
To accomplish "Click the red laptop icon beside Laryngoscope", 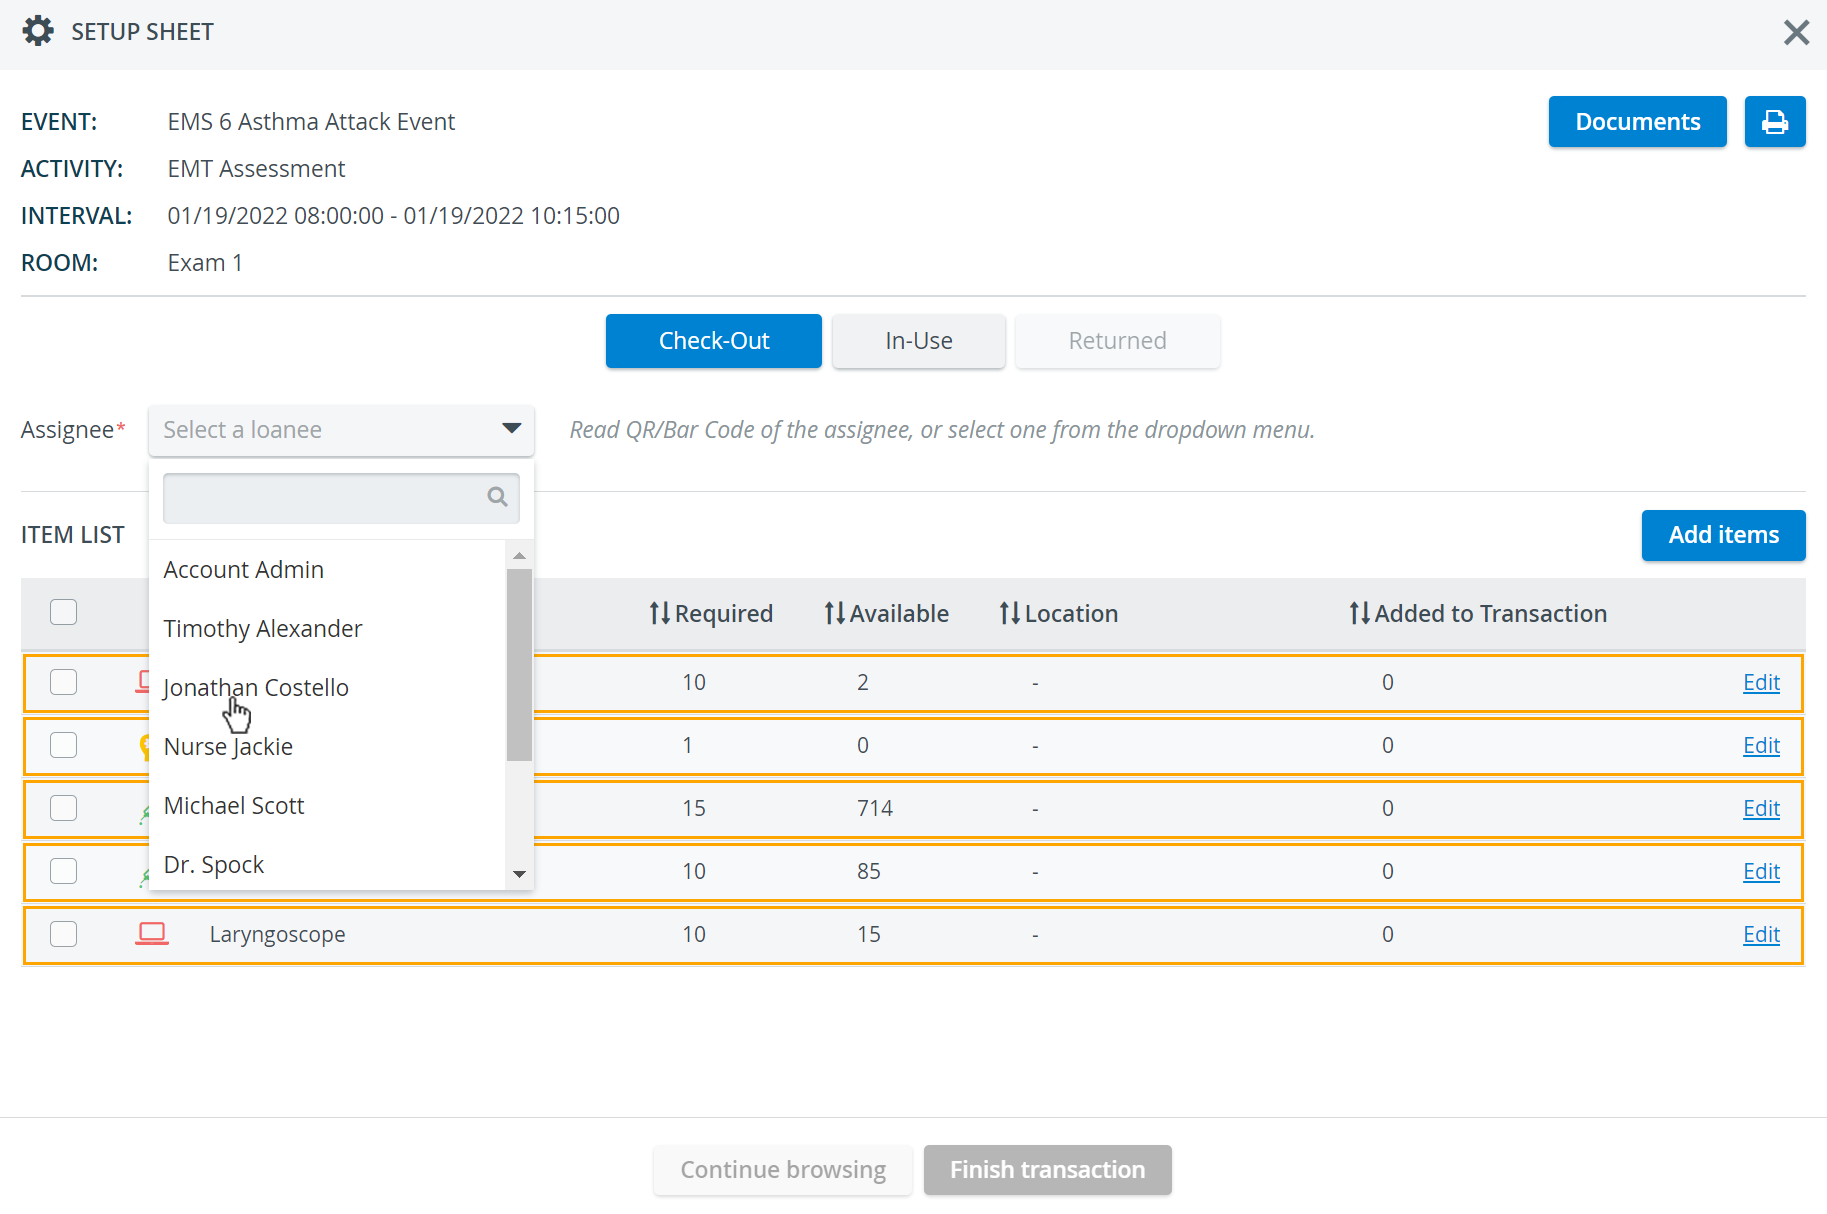I will (152, 934).
